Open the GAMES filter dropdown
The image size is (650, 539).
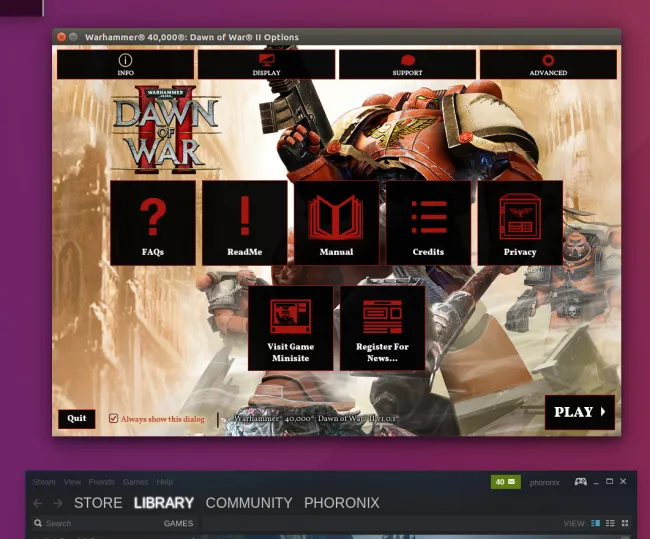[x=178, y=523]
